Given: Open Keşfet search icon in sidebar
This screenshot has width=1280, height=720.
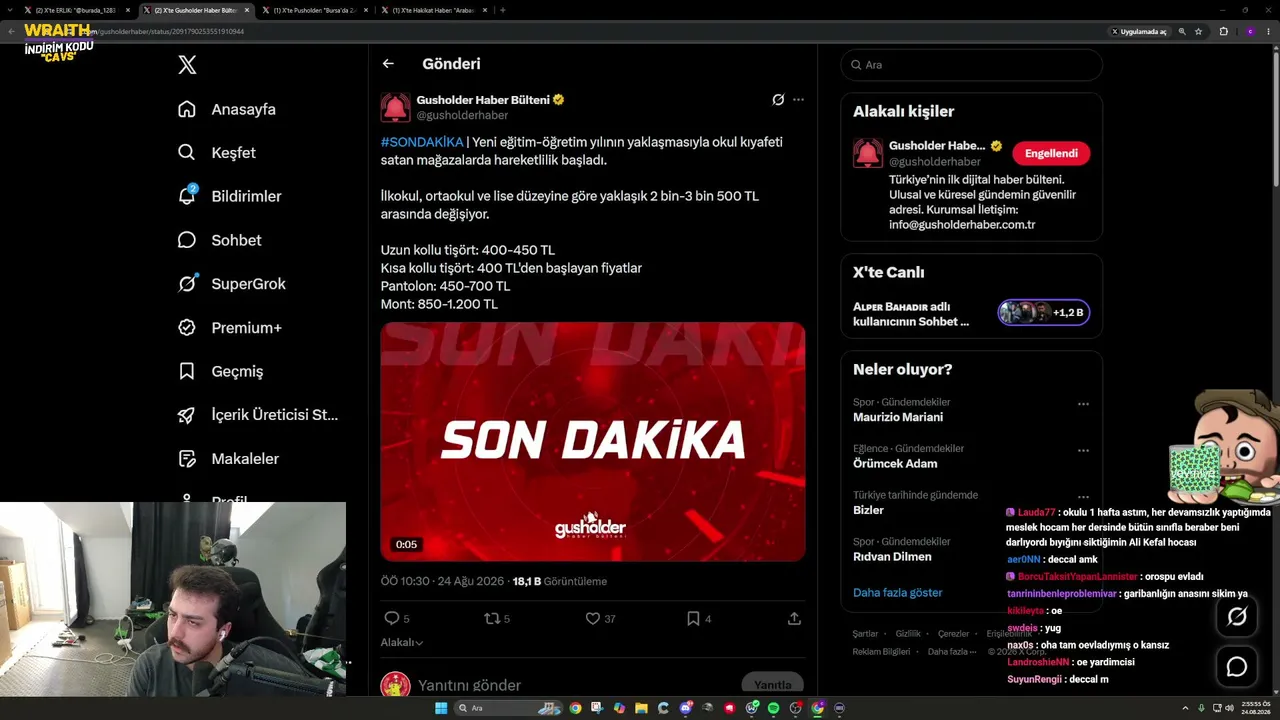Looking at the screenshot, I should [187, 153].
